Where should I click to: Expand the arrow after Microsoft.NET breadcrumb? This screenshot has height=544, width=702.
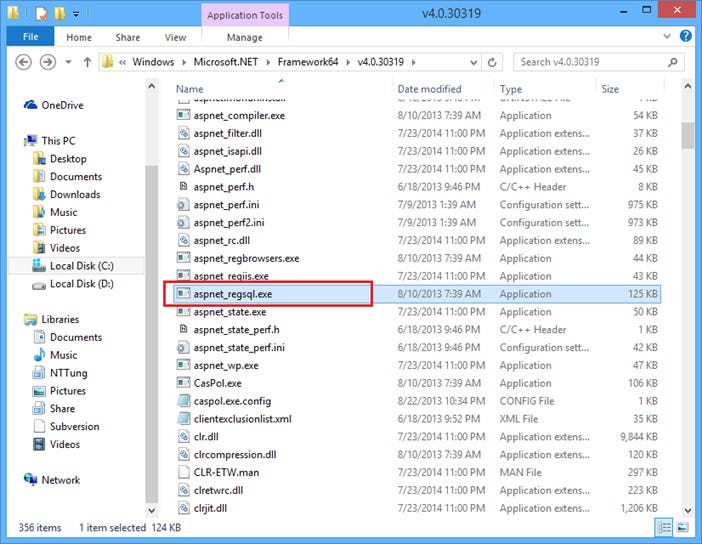coord(268,62)
